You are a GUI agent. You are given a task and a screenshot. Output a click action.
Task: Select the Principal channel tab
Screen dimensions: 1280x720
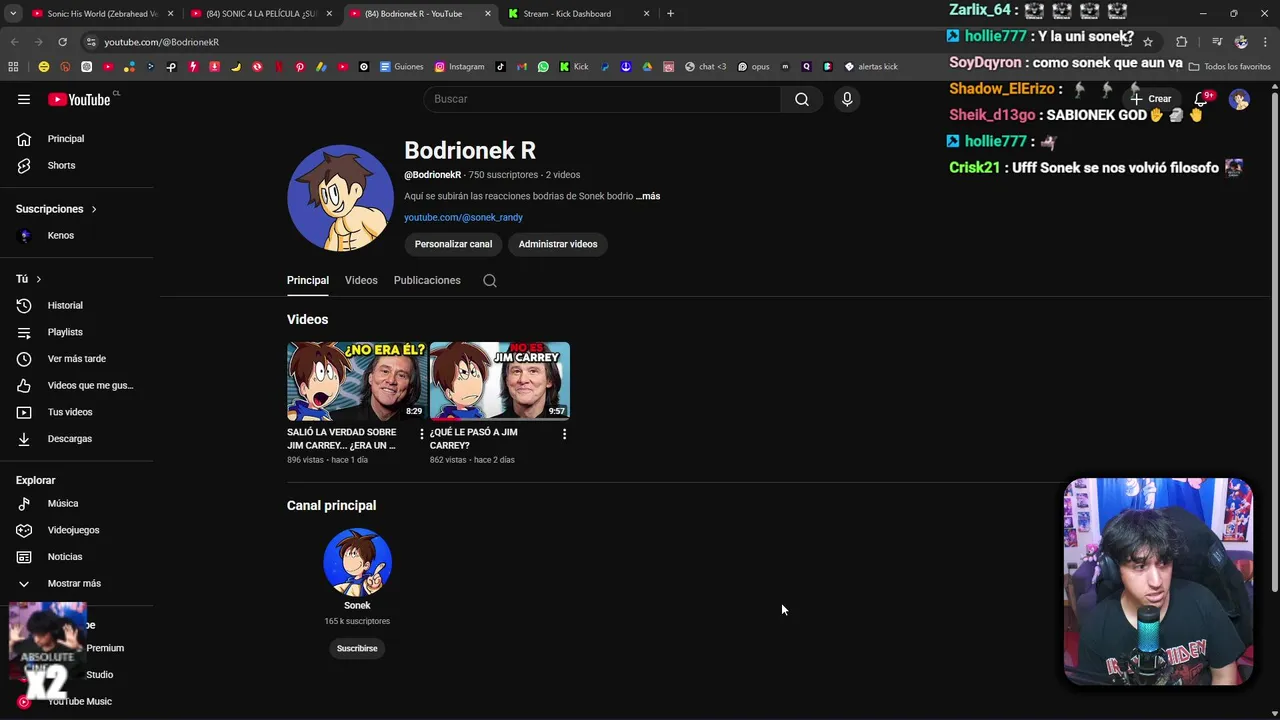(308, 280)
